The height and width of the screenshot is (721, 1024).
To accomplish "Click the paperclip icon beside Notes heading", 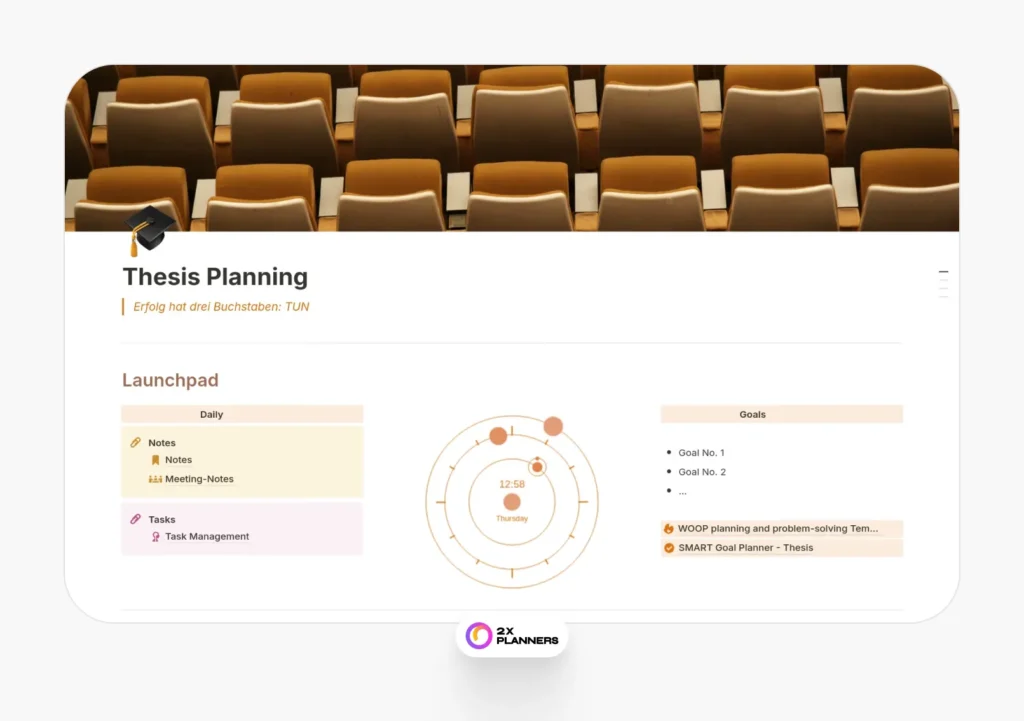I will (135, 442).
